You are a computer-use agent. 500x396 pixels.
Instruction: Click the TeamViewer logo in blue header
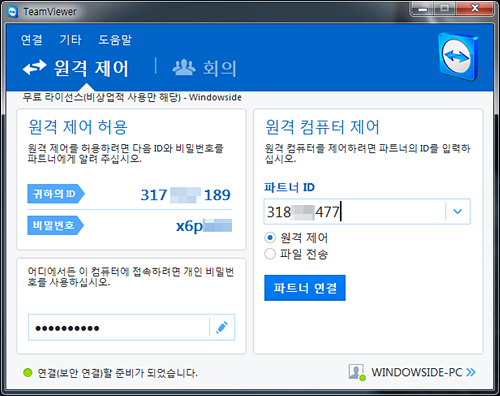pyautogui.click(x=459, y=57)
